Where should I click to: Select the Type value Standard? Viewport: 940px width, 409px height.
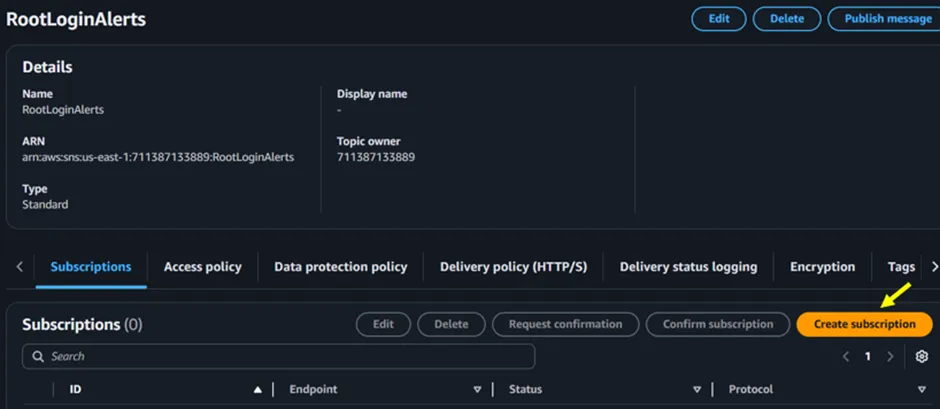click(x=45, y=204)
